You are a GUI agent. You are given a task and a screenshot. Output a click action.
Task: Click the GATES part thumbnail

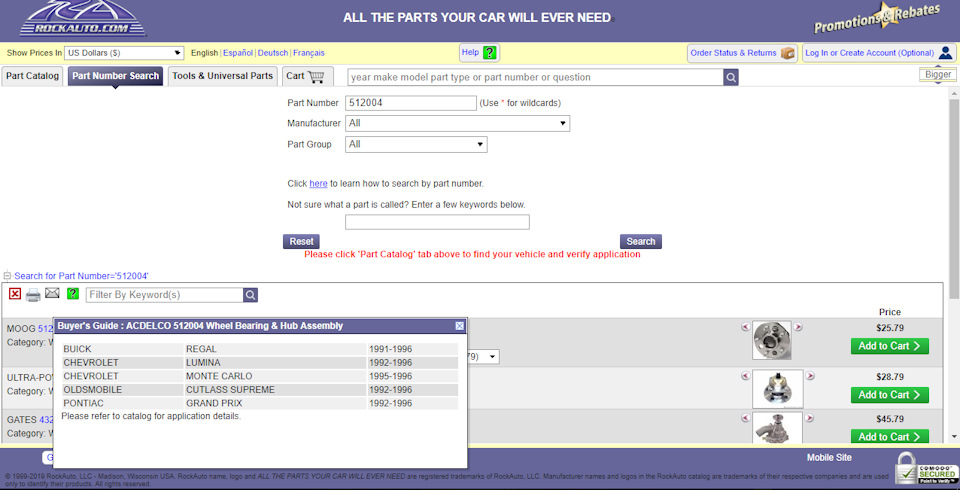coord(778,427)
